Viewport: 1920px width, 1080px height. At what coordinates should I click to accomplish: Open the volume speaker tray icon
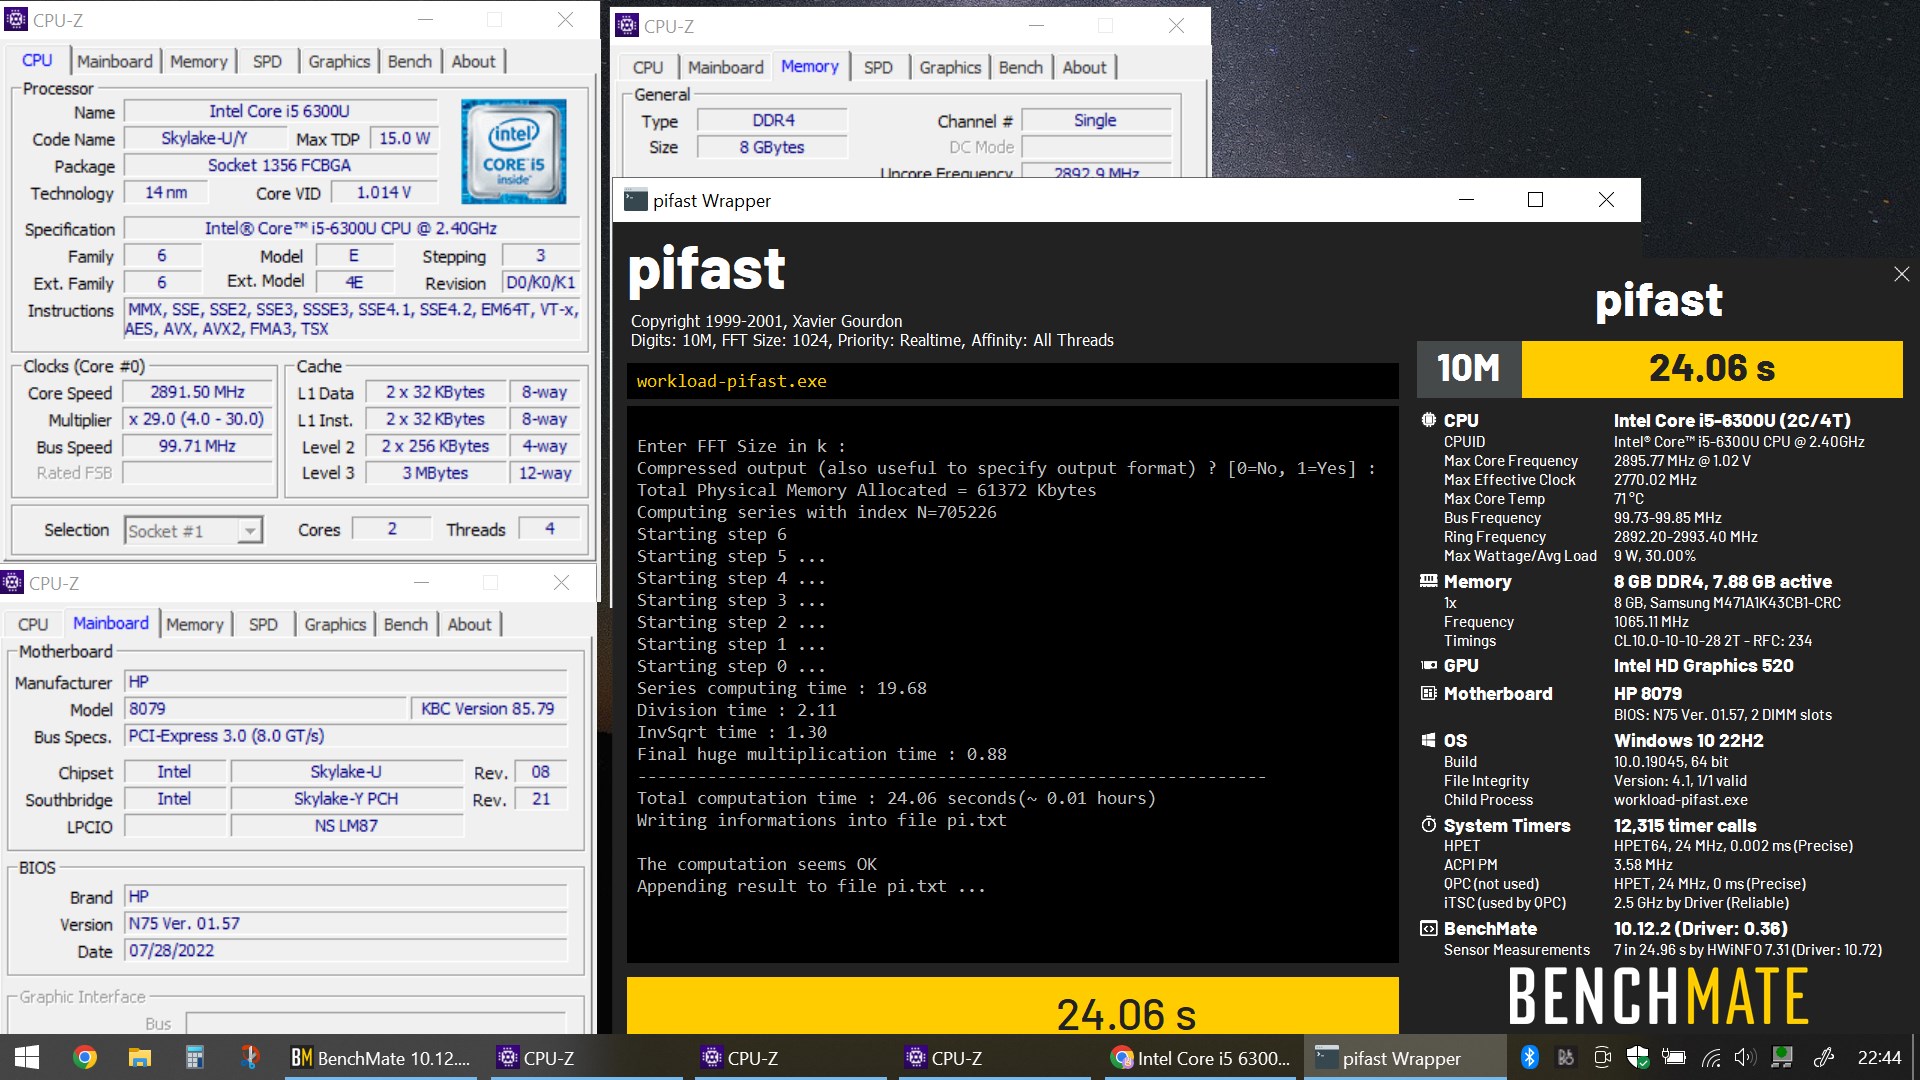point(1746,1057)
